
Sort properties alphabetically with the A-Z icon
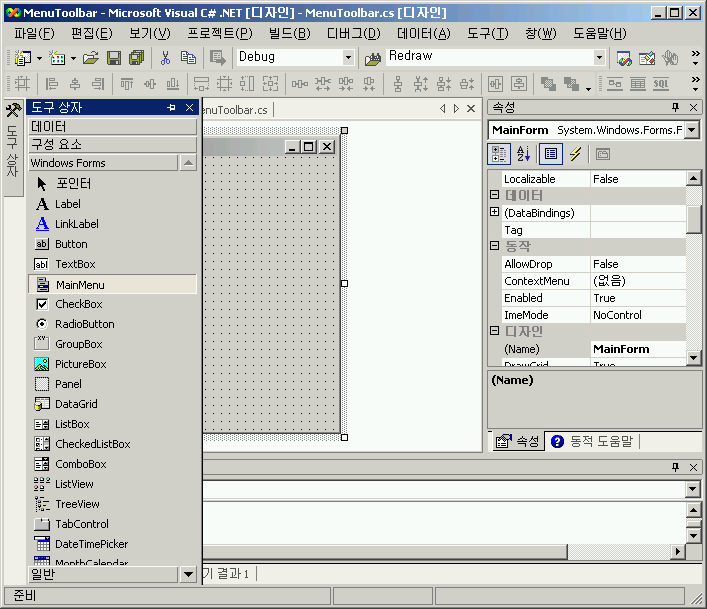523,154
